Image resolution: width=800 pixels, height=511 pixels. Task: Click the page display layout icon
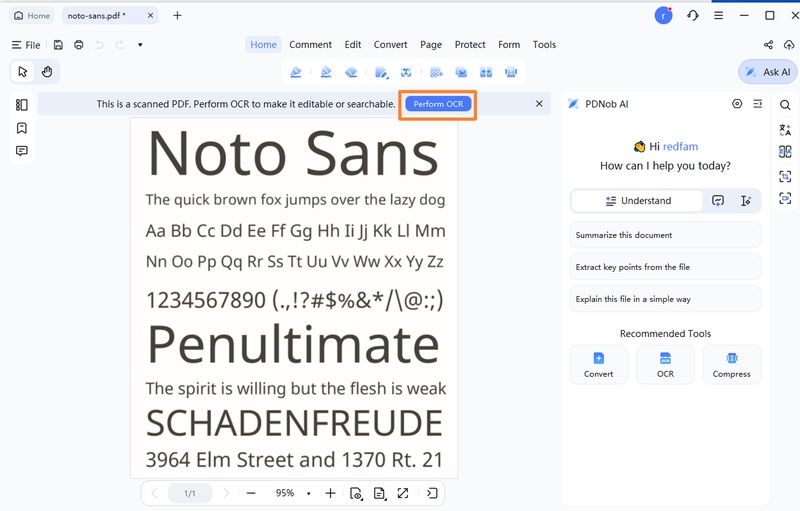380,493
